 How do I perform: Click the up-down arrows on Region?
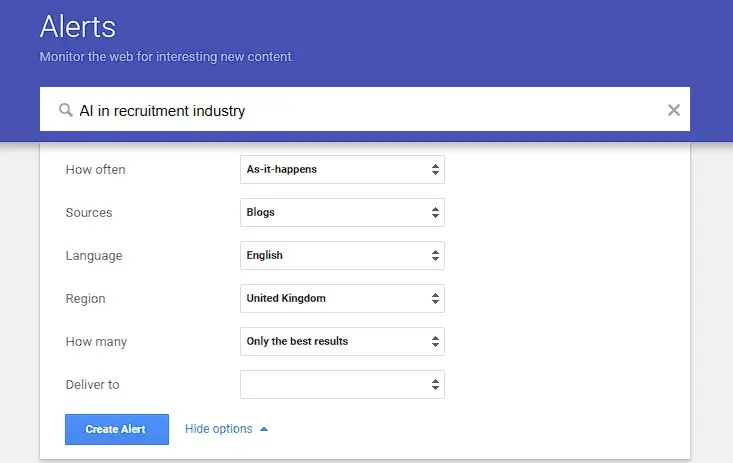coord(435,298)
